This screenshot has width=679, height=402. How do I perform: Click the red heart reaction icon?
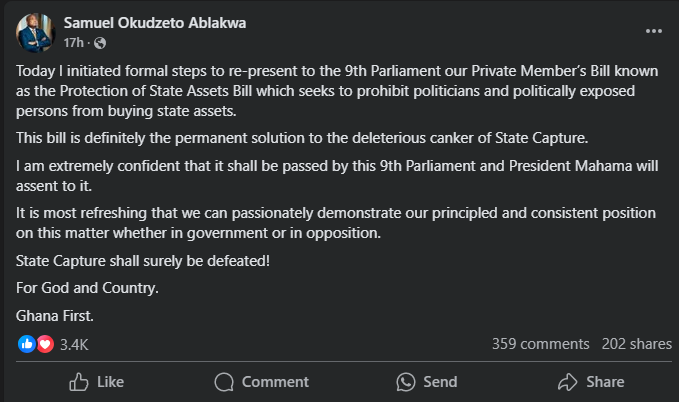(x=44, y=344)
